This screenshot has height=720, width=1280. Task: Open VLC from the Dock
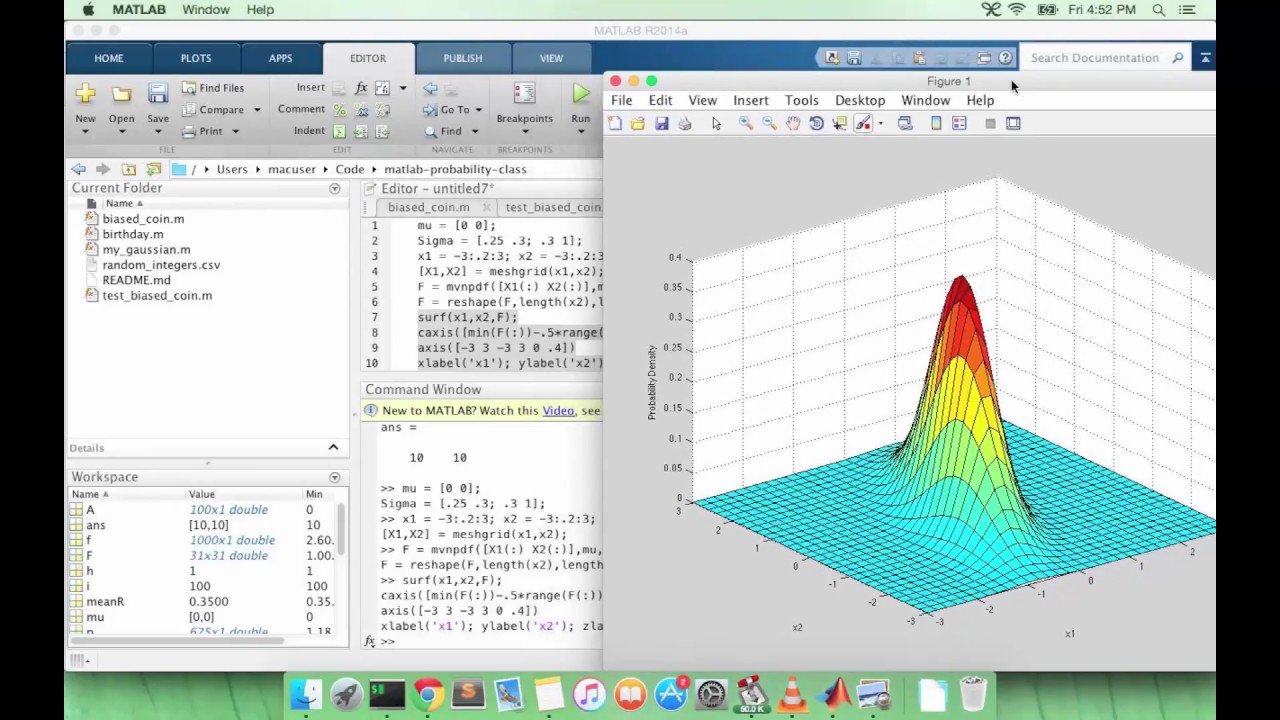click(x=793, y=694)
